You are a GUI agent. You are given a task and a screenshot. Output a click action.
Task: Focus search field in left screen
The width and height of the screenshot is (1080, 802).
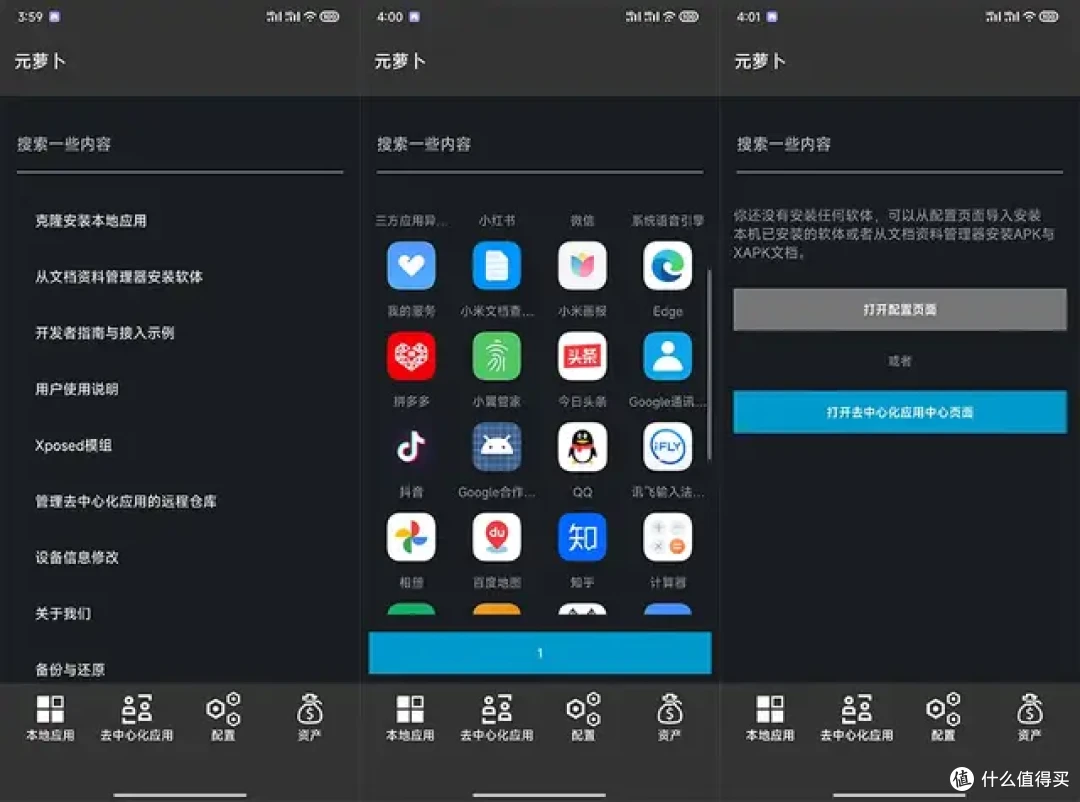pyautogui.click(x=180, y=148)
